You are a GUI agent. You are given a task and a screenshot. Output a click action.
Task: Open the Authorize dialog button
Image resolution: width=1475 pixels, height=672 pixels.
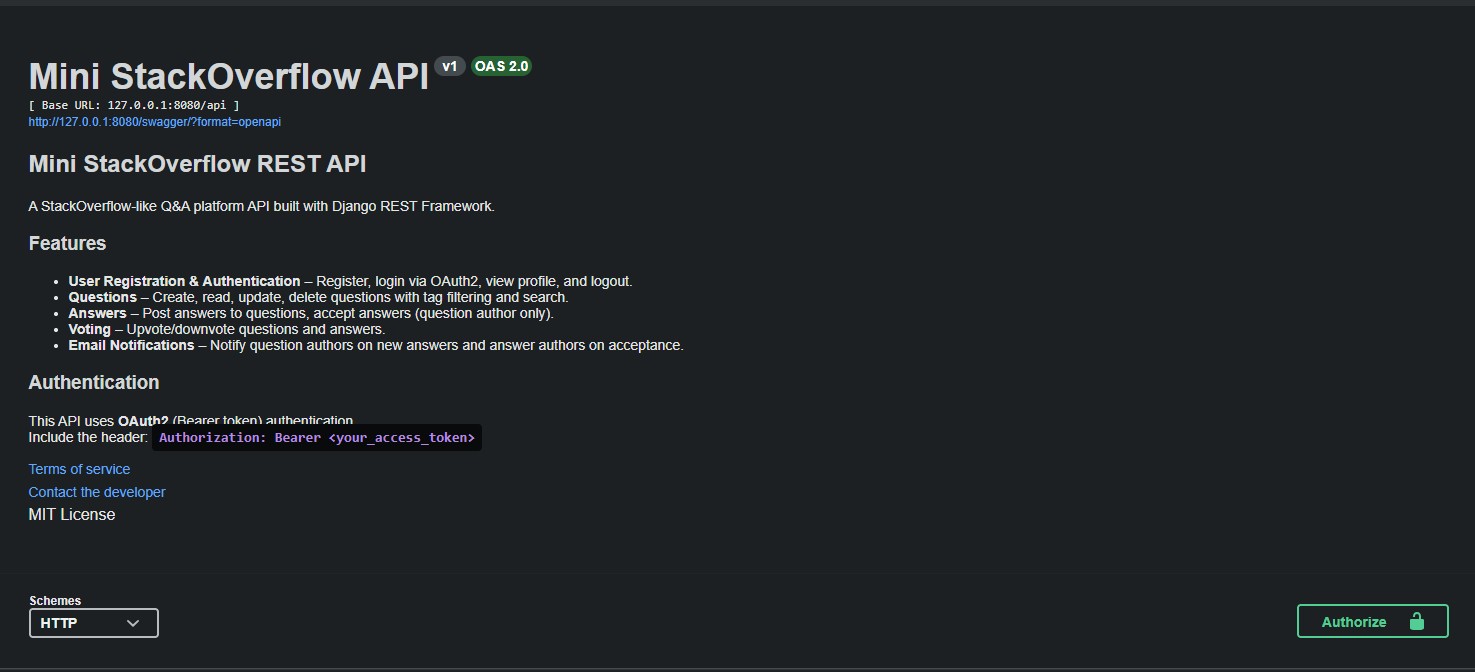[x=1372, y=621]
